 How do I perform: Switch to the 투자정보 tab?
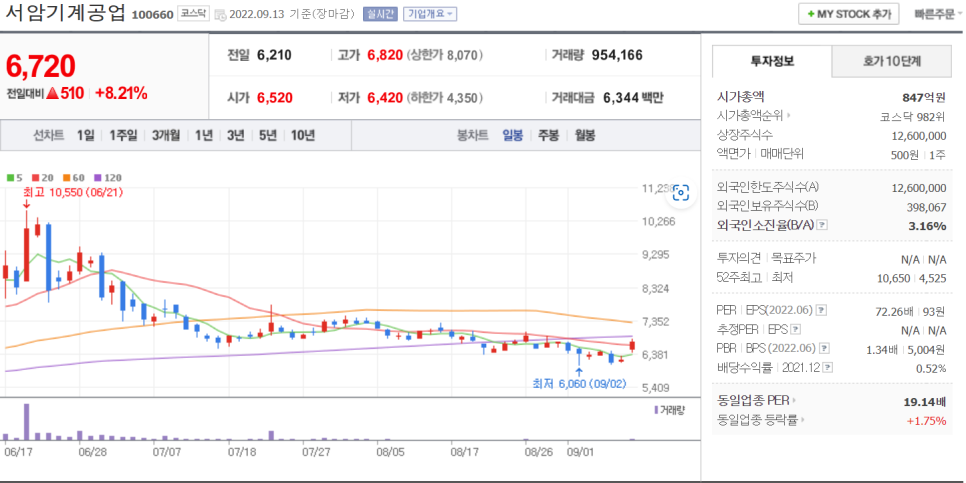click(x=772, y=61)
